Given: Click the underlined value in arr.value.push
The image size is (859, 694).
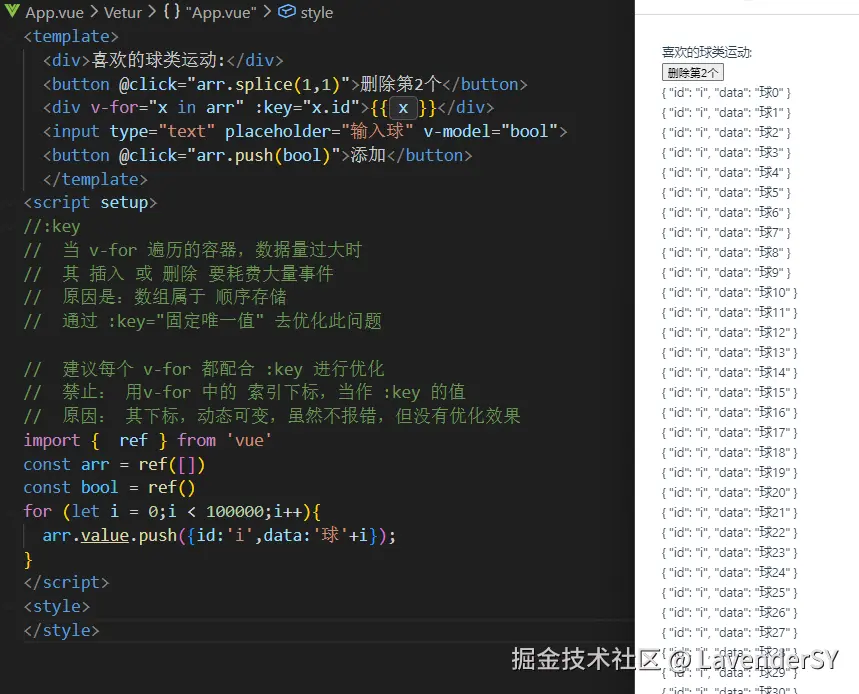Looking at the screenshot, I should click(104, 535).
